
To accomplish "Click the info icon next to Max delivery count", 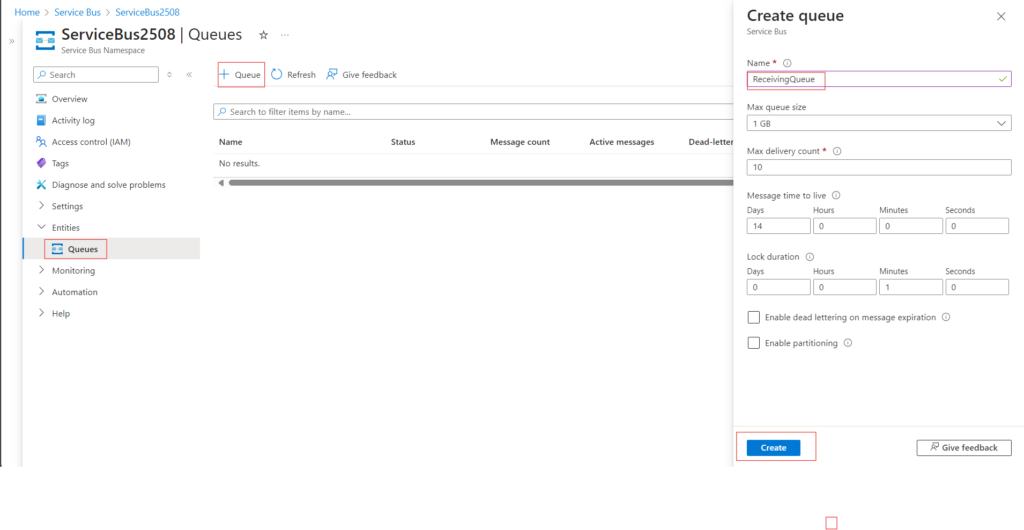I will 837,151.
